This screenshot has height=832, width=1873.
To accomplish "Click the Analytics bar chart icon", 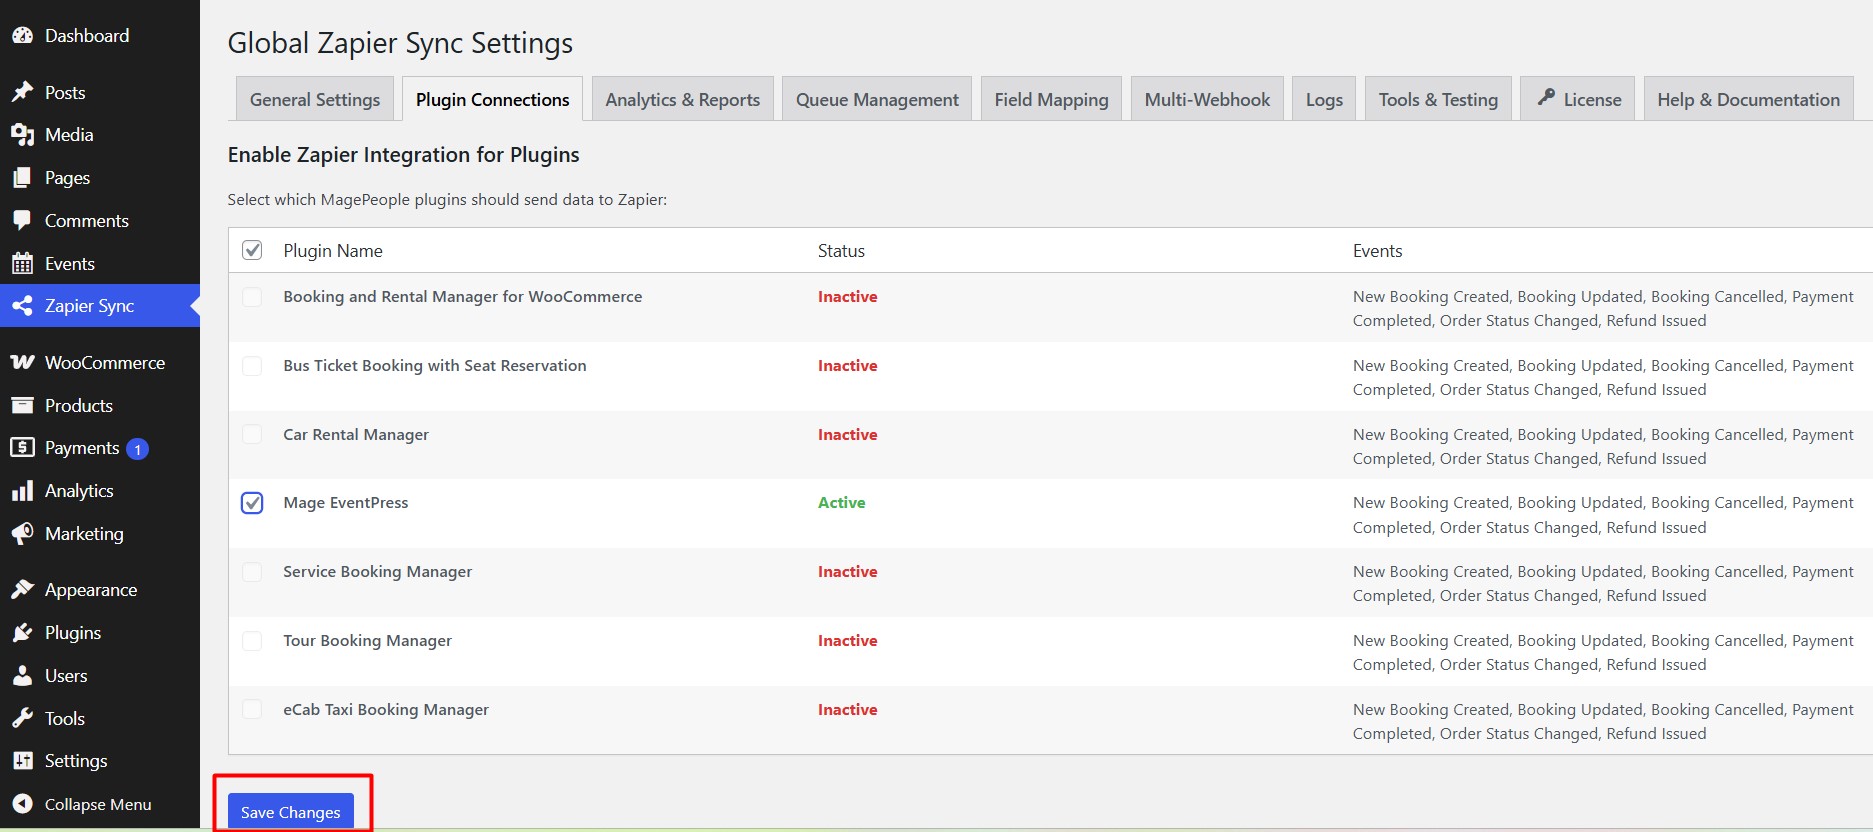I will (x=22, y=491).
